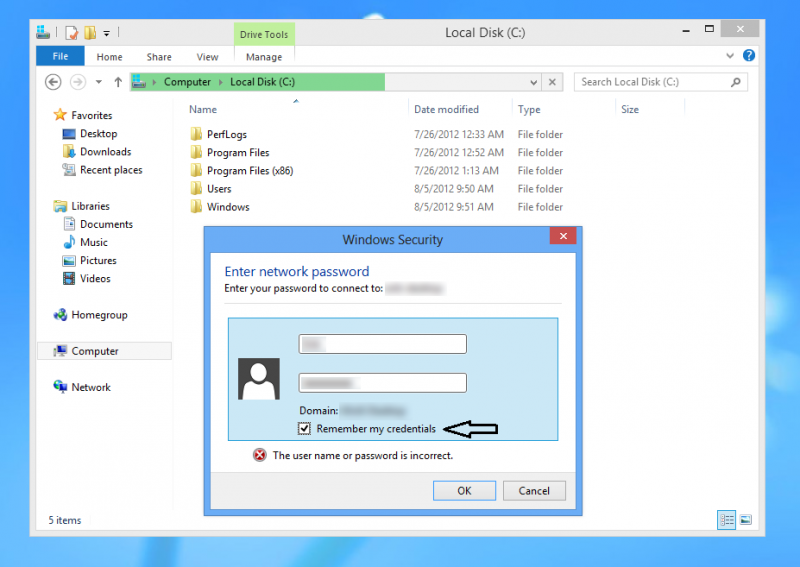Viewport: 800px width, 567px height.
Task: Switch to Large icons view in status bar
Action: click(745, 520)
